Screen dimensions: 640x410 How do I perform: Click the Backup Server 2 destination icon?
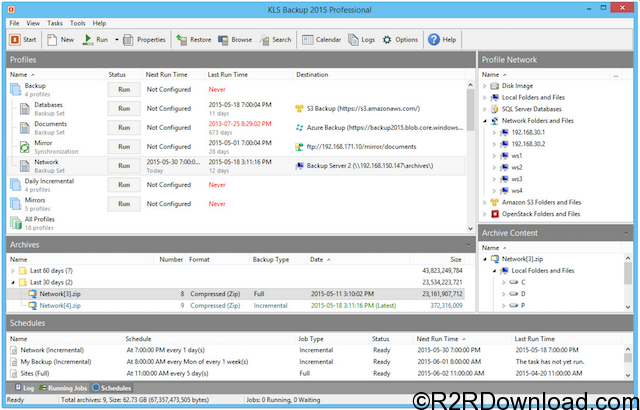299,166
